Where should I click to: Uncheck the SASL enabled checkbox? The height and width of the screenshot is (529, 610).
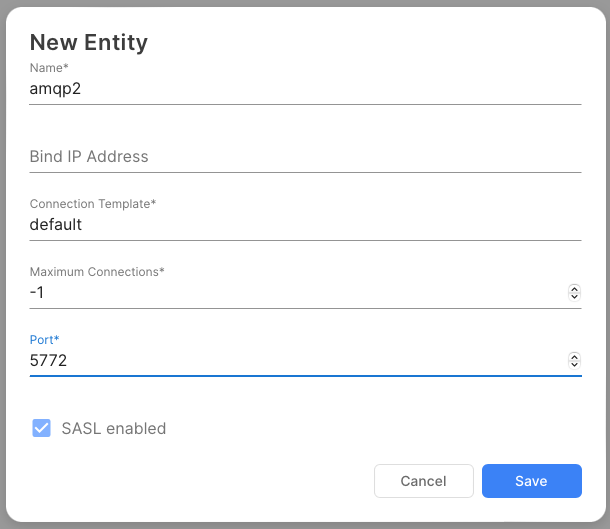[x=42, y=428]
